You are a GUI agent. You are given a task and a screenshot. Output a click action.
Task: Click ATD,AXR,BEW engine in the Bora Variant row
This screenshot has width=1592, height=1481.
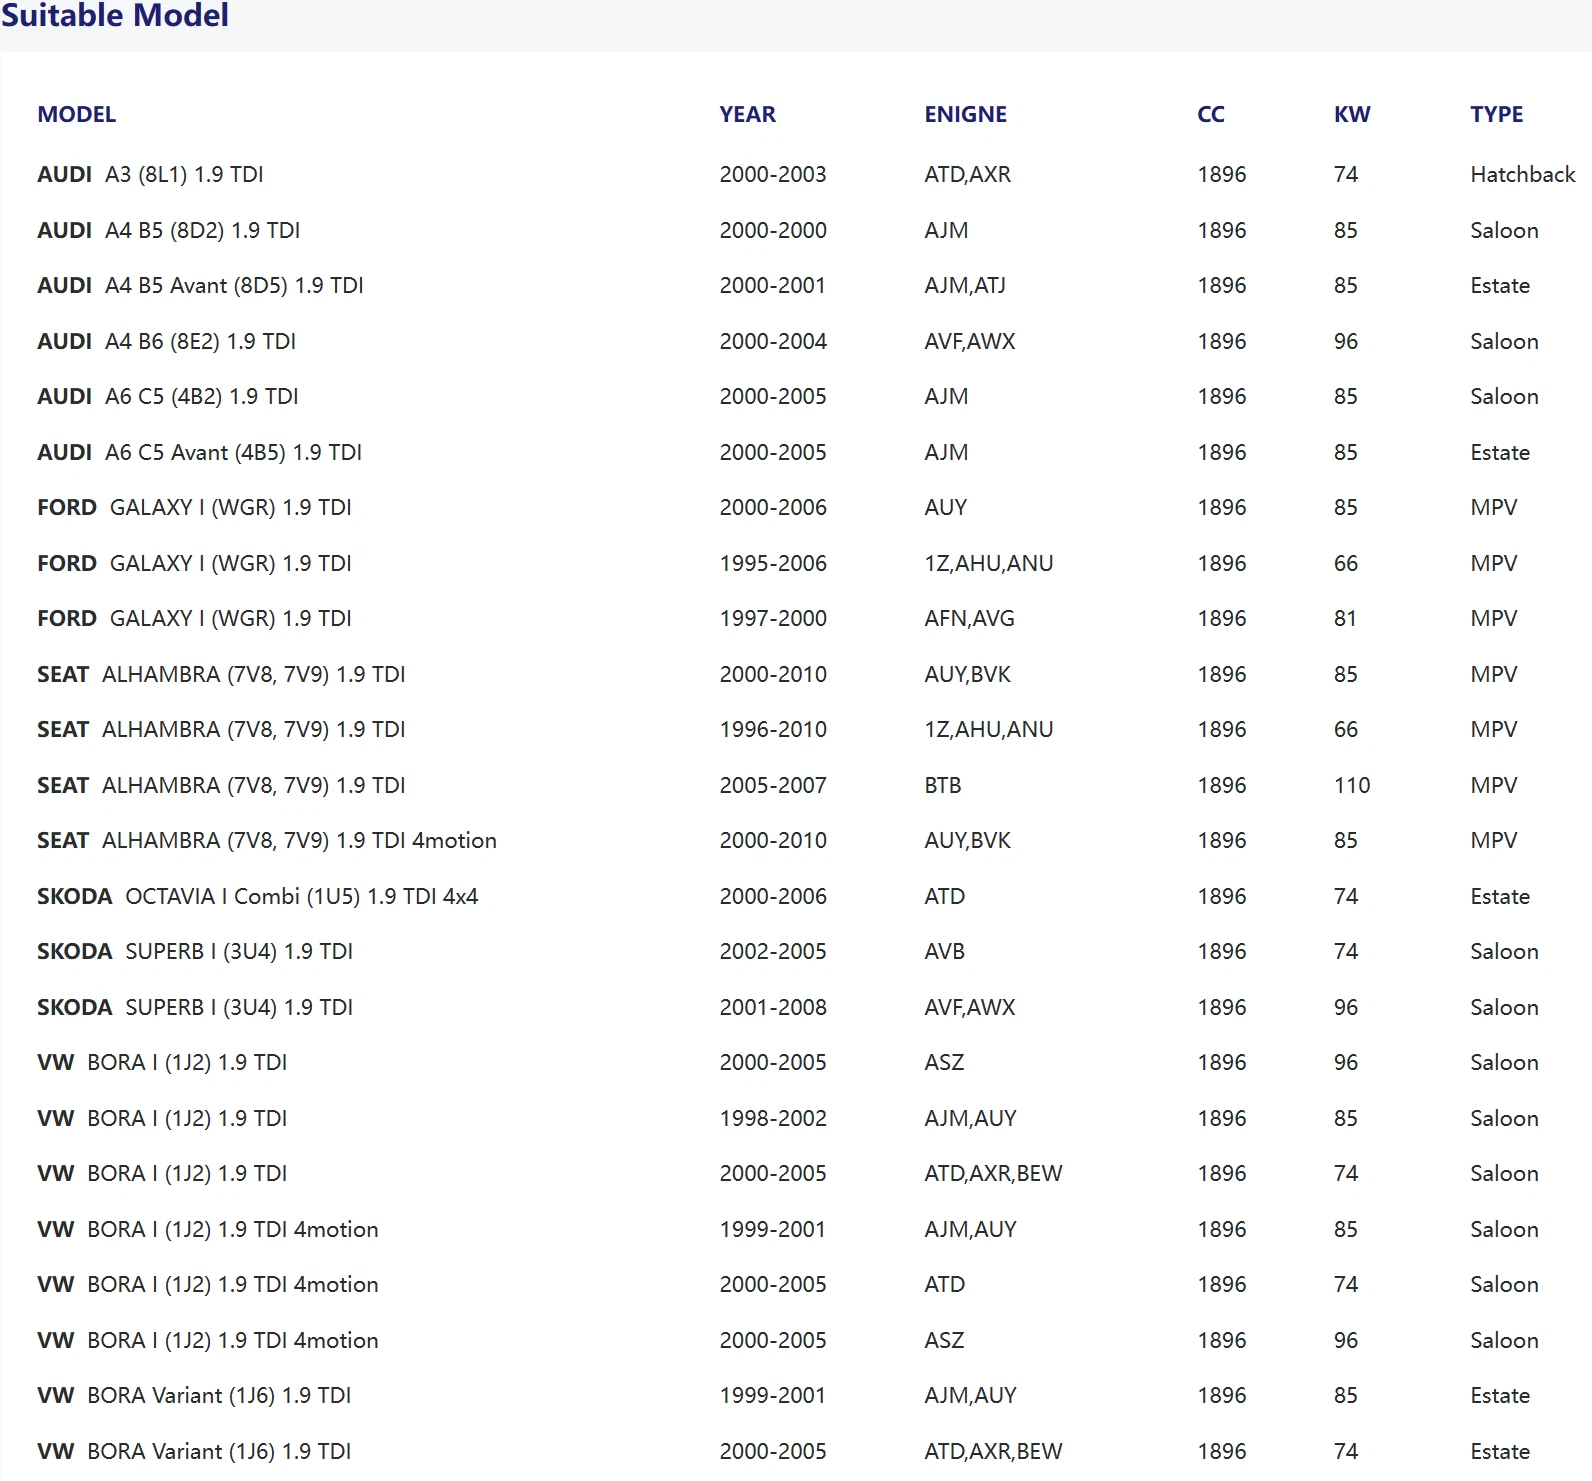(x=993, y=1451)
